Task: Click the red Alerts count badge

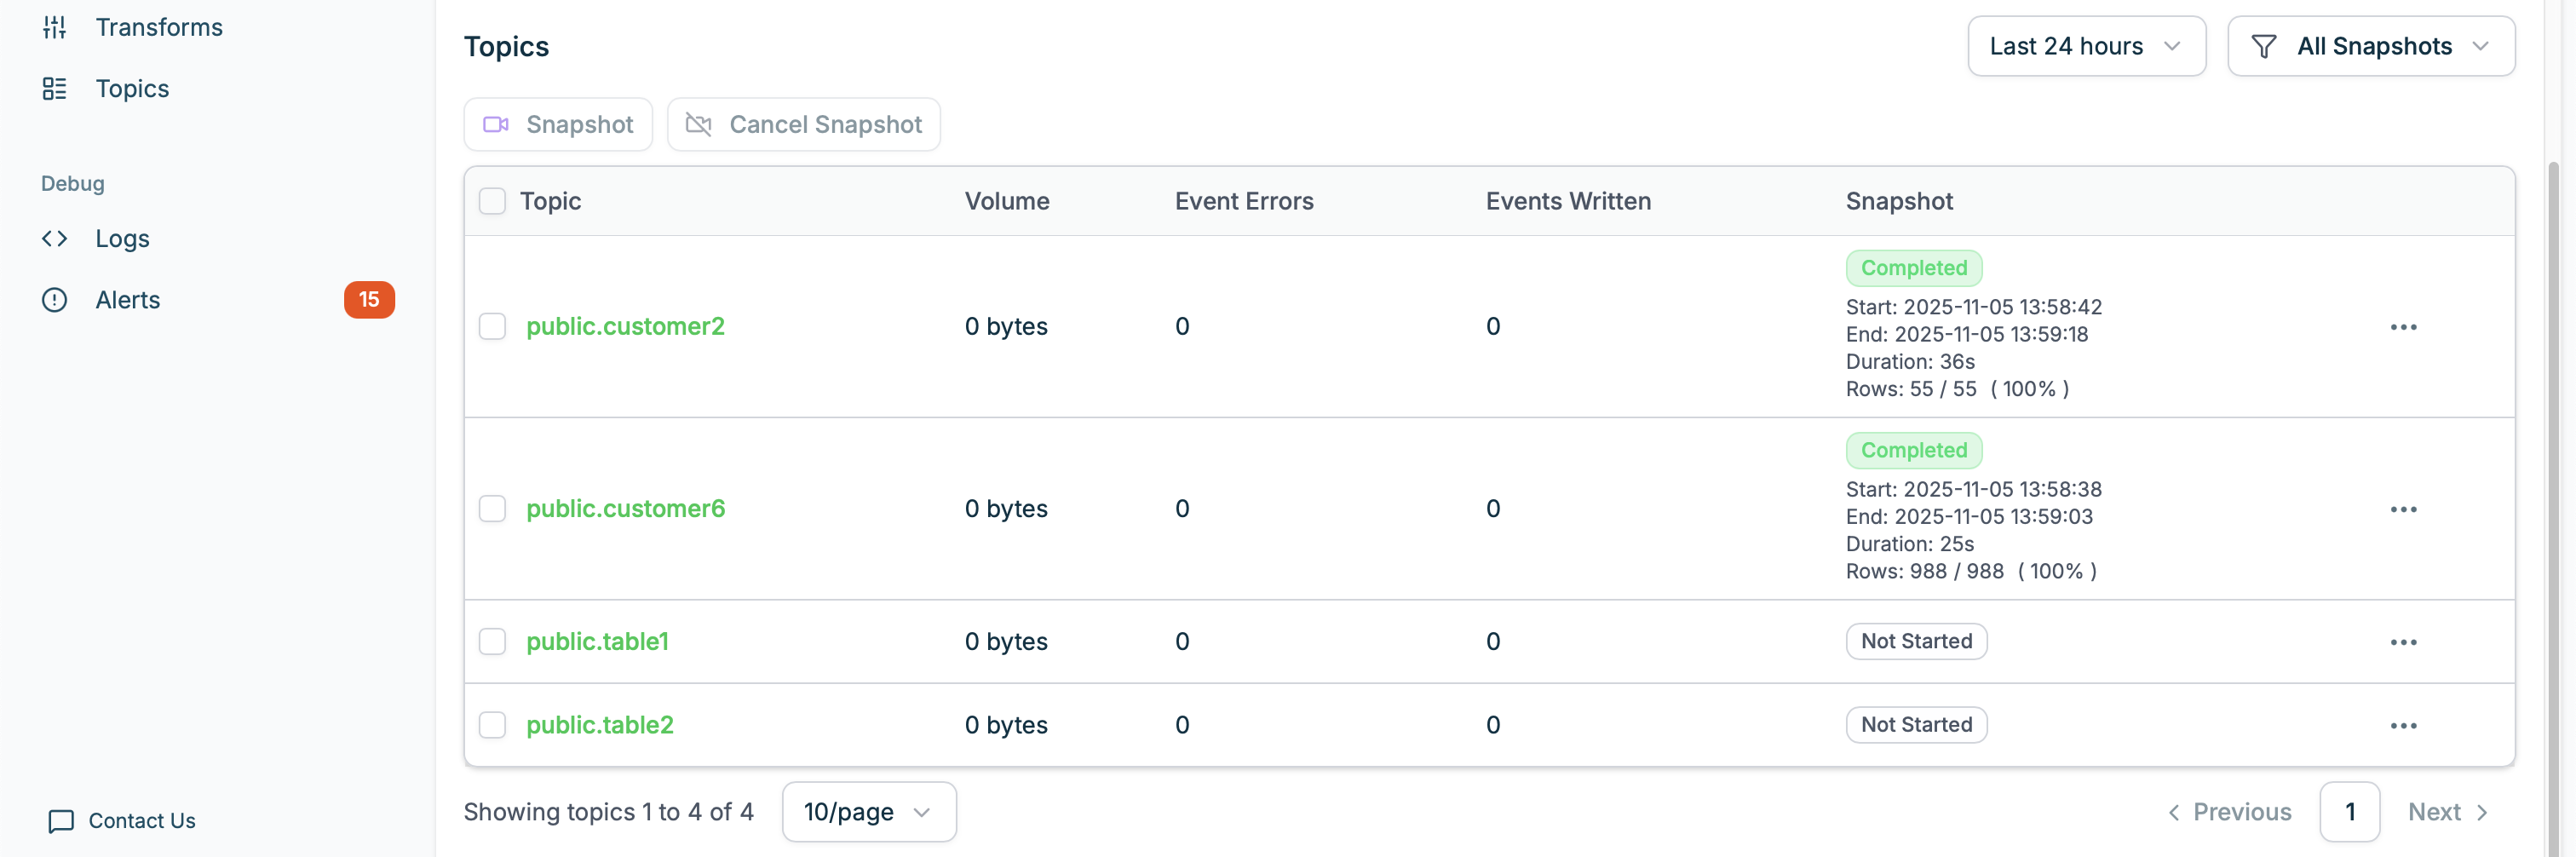Action: click(369, 300)
